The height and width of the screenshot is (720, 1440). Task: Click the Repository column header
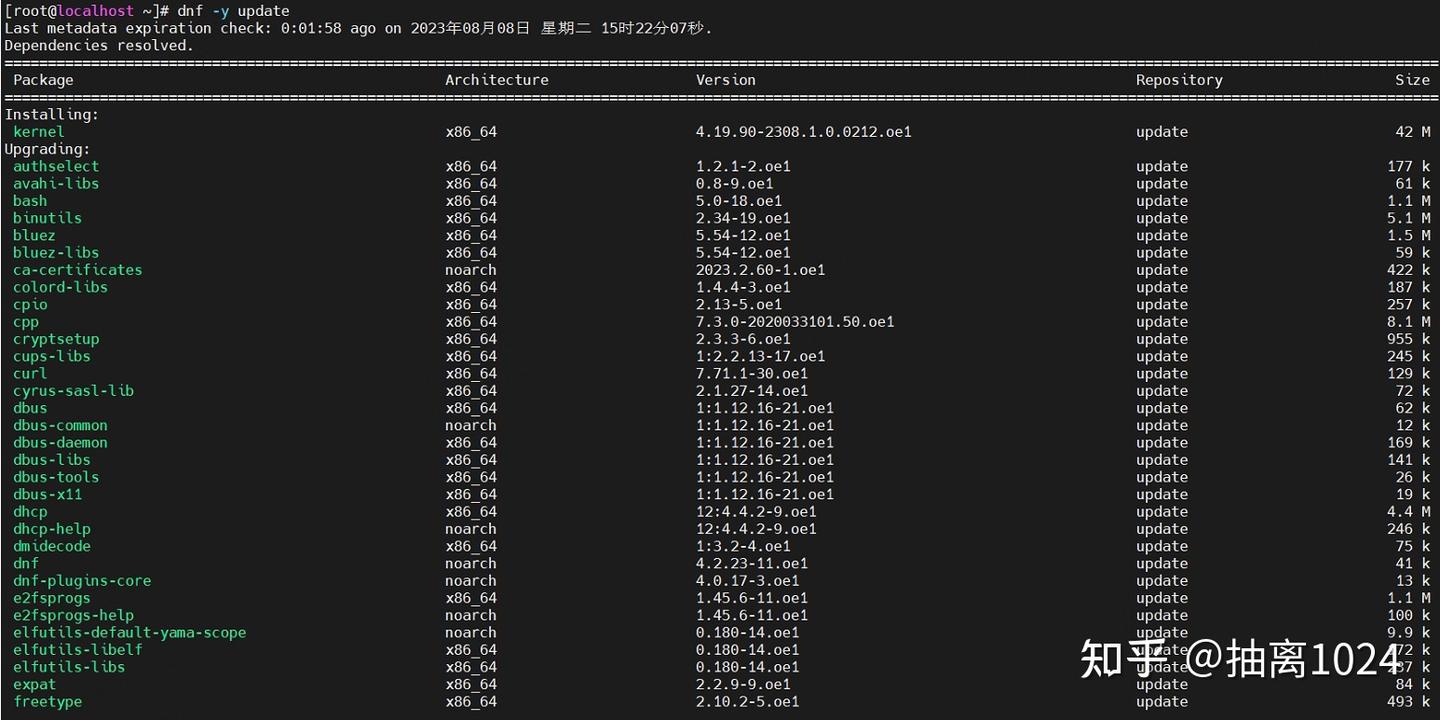[x=1179, y=80]
